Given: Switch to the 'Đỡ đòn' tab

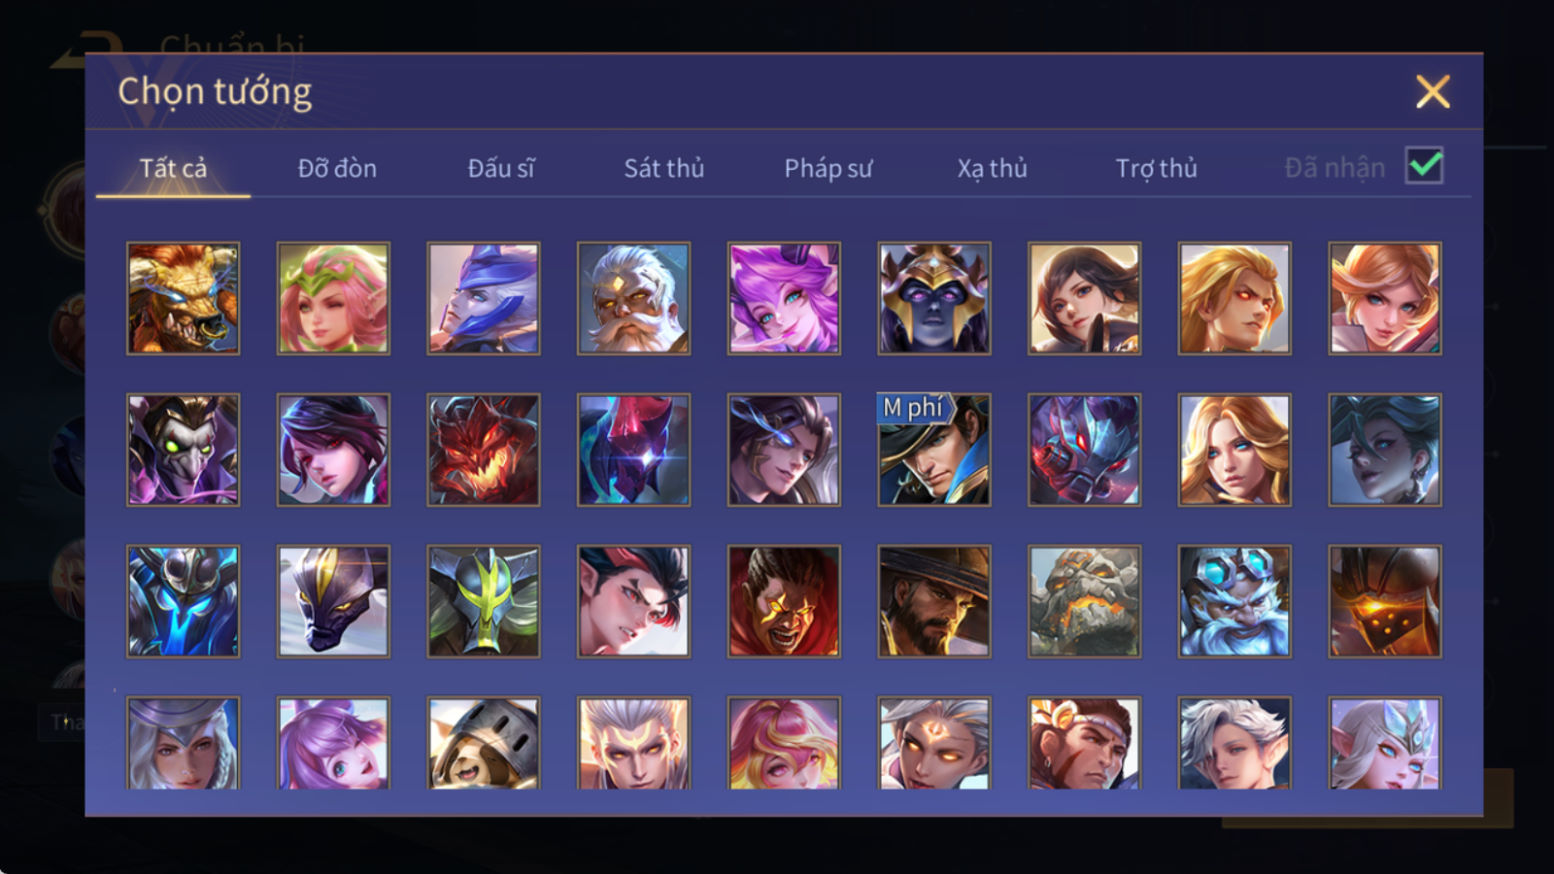Looking at the screenshot, I should (337, 168).
